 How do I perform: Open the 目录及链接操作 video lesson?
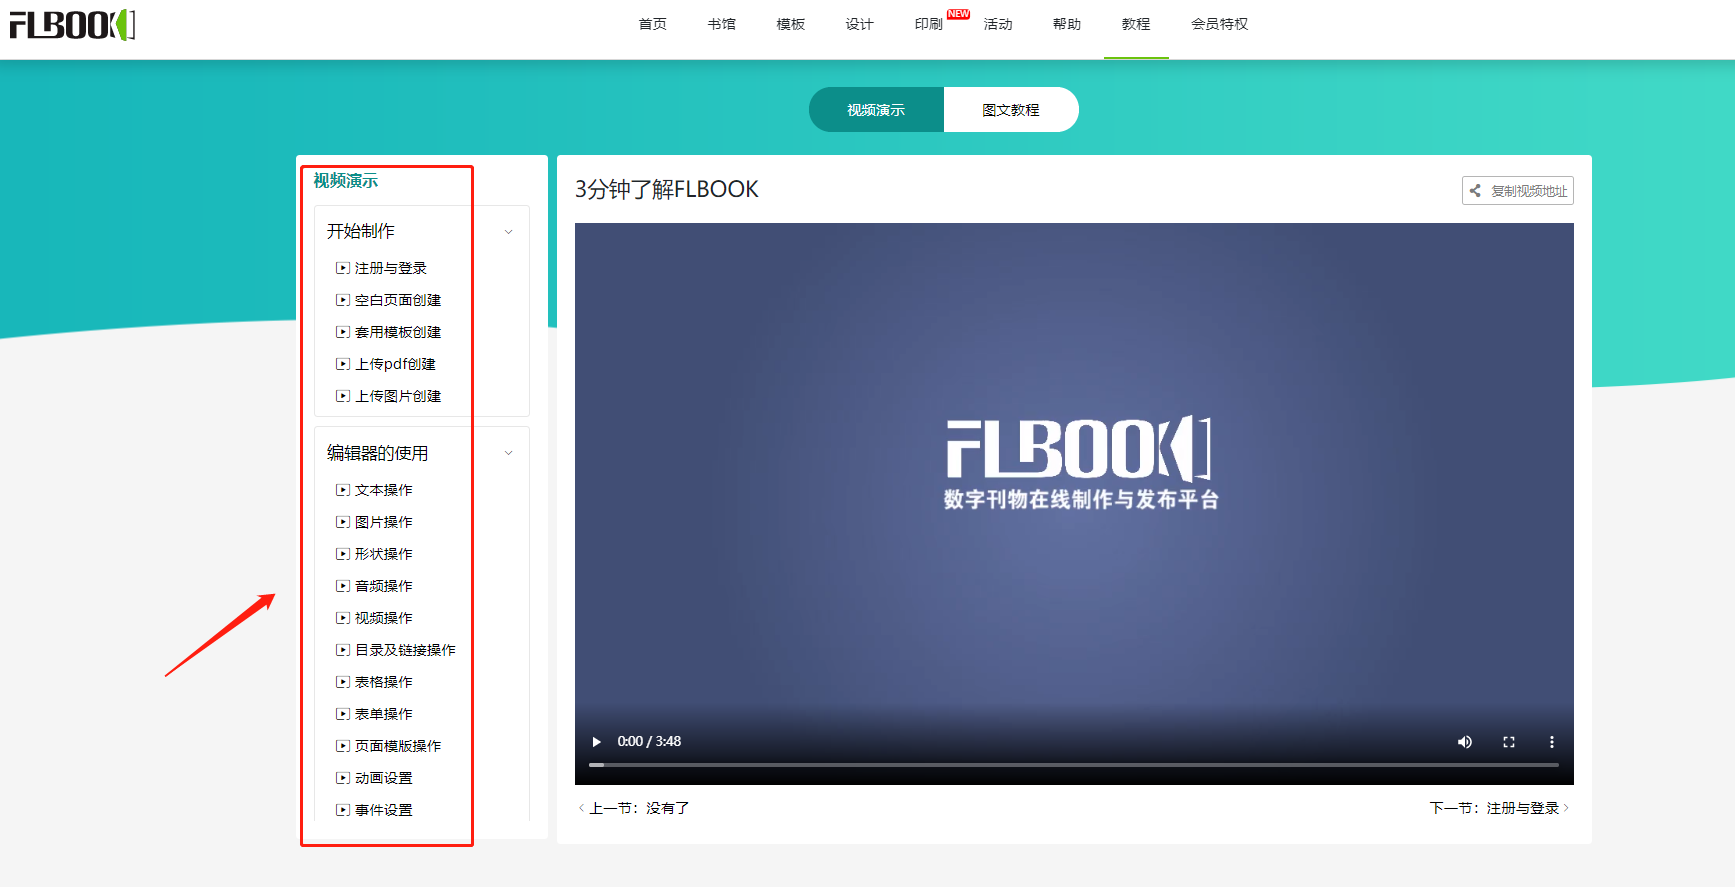[405, 650]
